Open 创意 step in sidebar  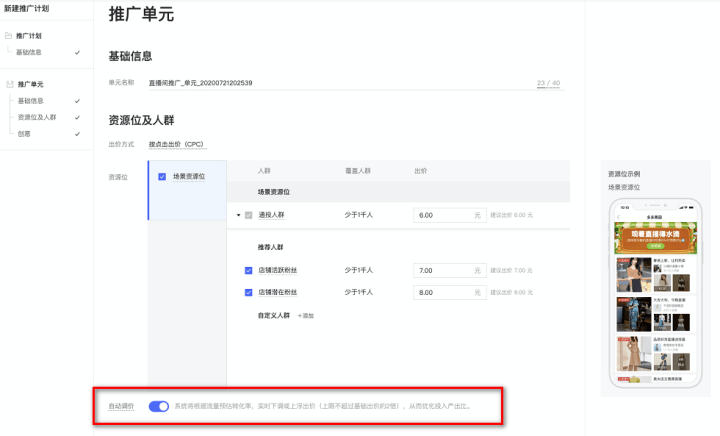tap(24, 133)
